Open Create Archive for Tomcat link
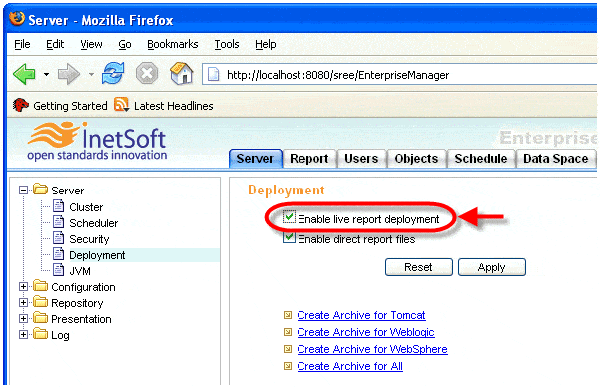Screen dimensions: 600x387 coord(361,315)
